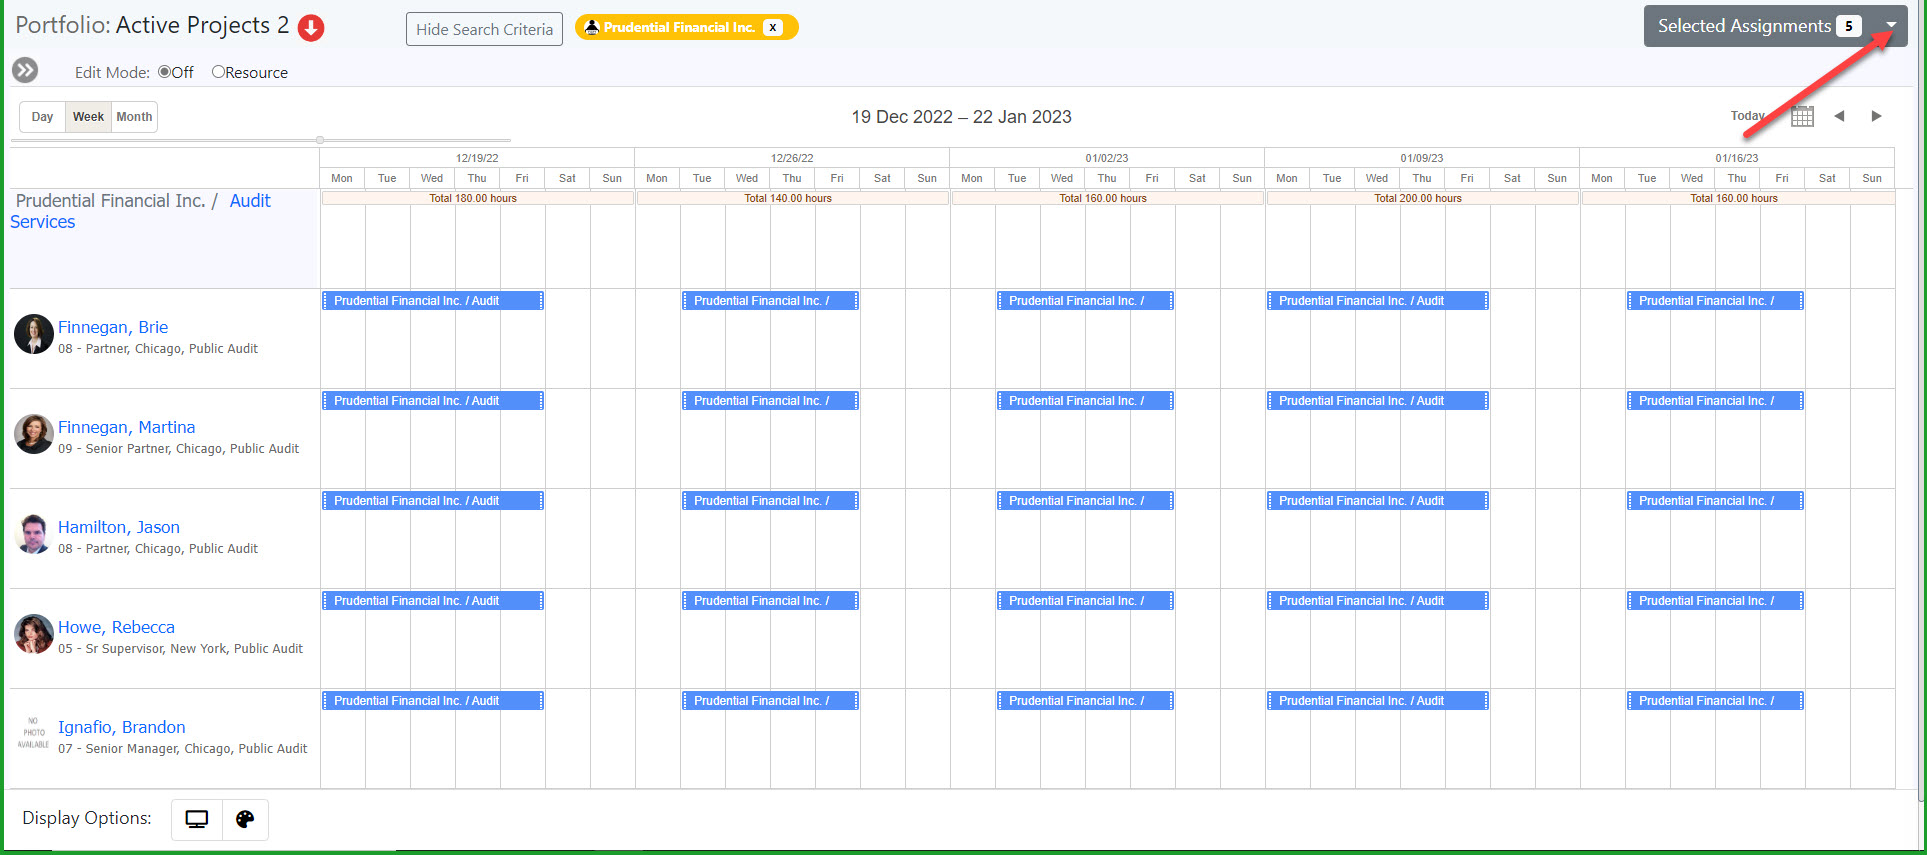Click Total 180.00 hours summary
1927x855 pixels.
tap(477, 198)
